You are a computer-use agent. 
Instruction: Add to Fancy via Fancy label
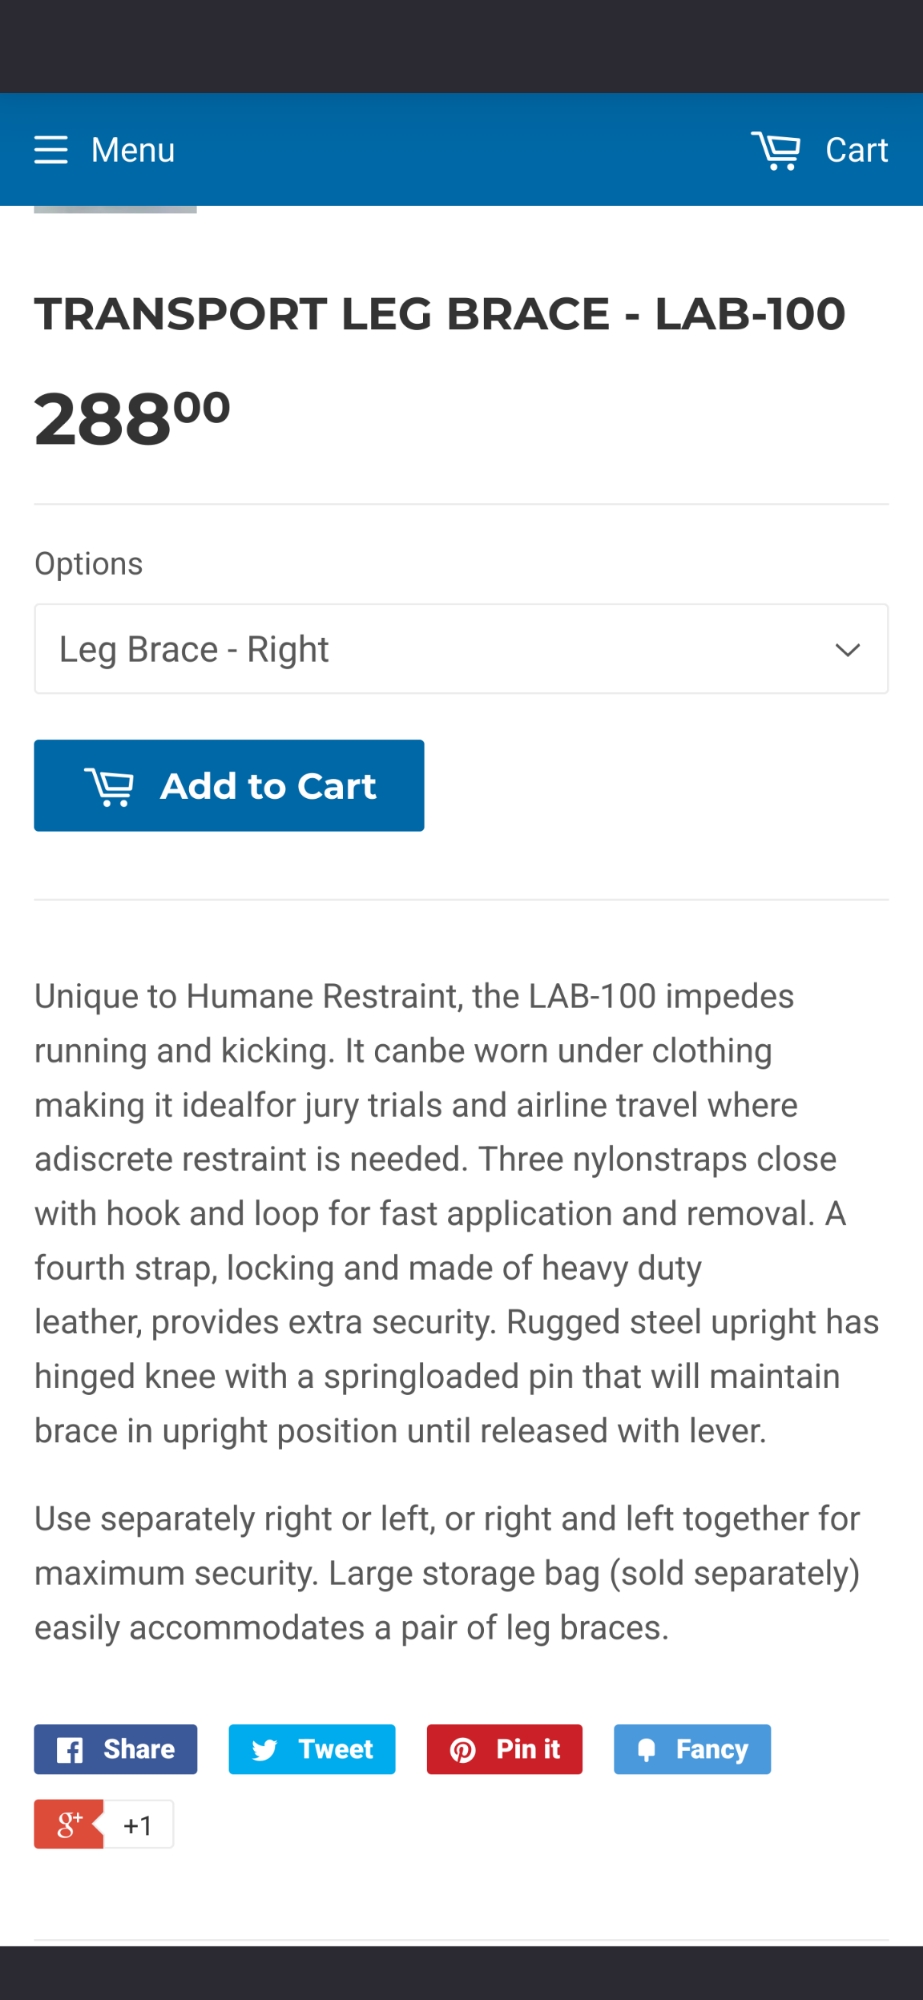pos(711,1749)
